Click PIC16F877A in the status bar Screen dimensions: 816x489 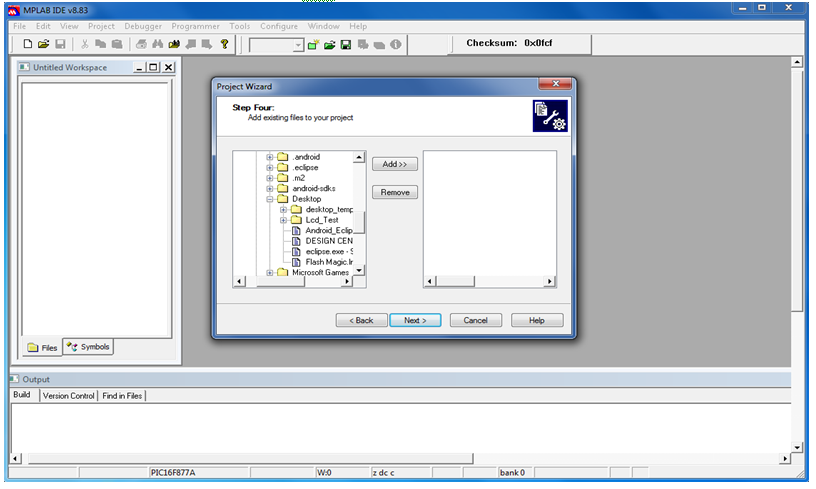point(173,473)
